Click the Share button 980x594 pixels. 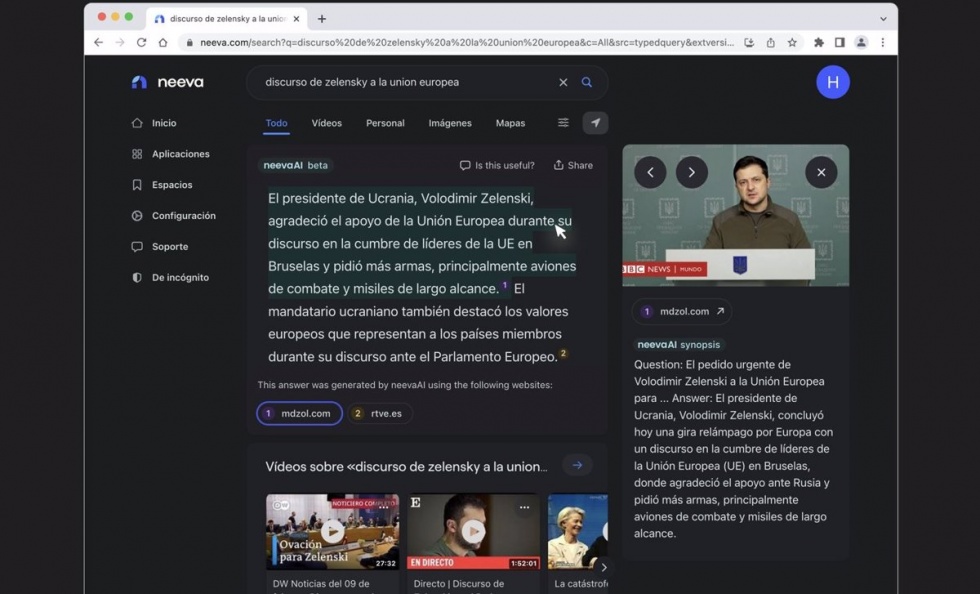pos(573,165)
